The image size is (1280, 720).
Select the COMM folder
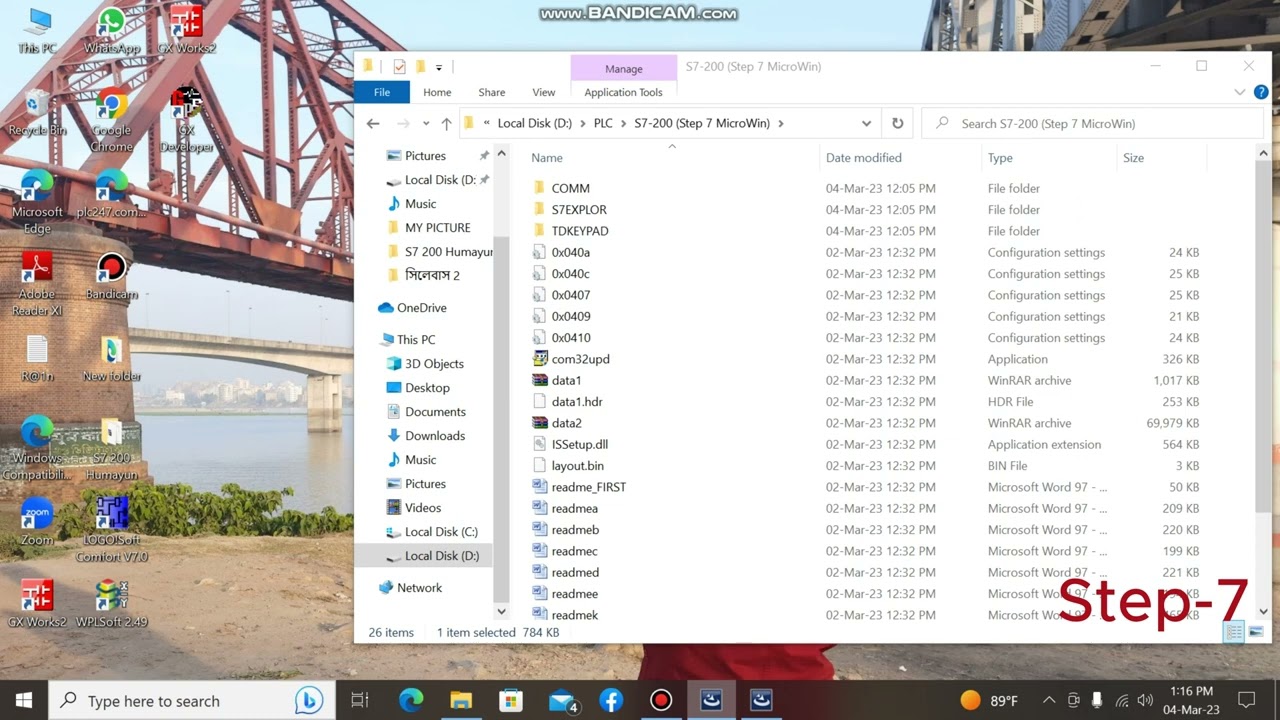(x=571, y=188)
